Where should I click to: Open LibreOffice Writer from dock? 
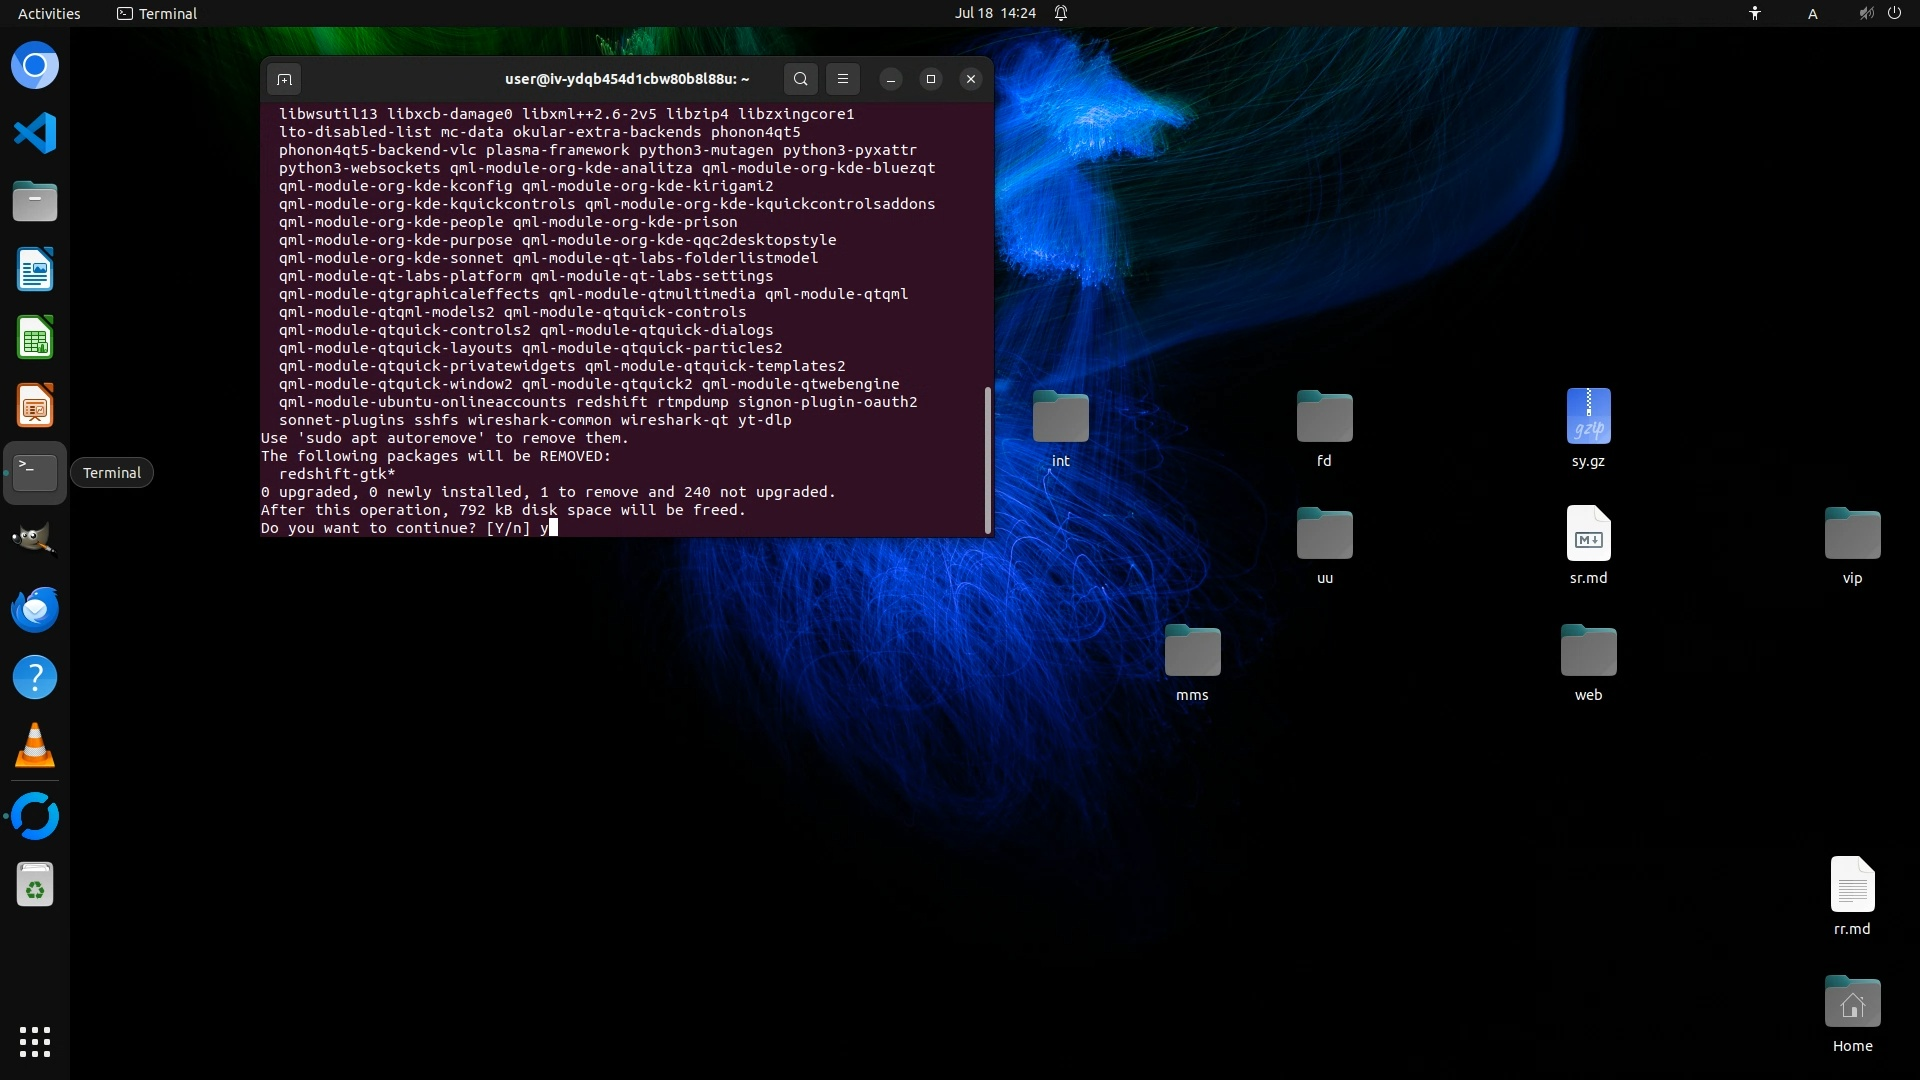(35, 270)
